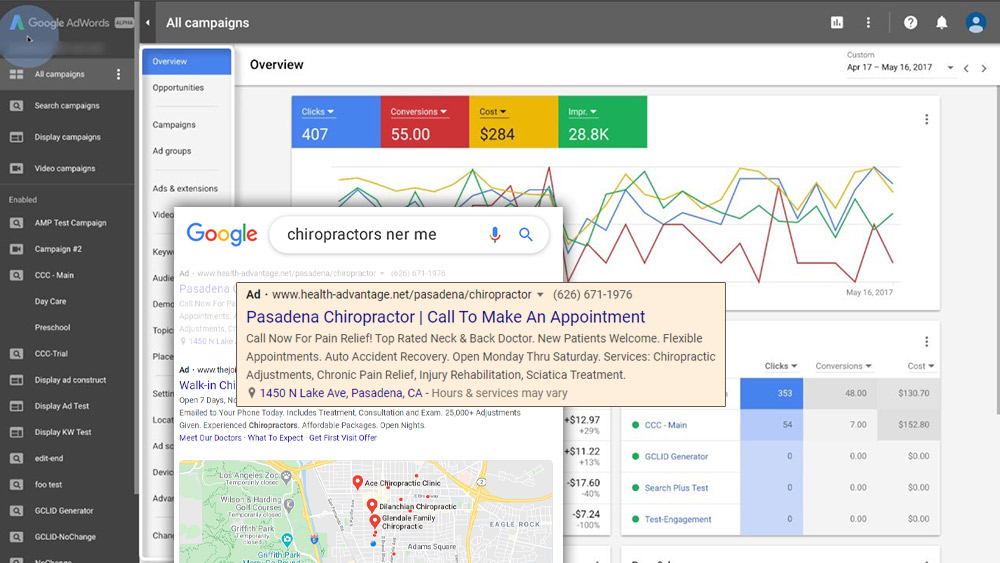Click the Search campaigns magnifier icon
Viewport: 1000px width, 563px height.
click(17, 106)
